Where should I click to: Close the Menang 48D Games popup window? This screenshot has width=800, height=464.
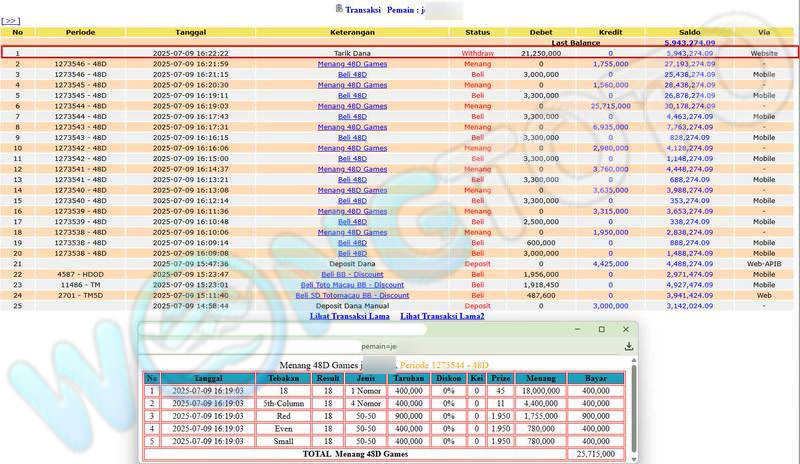click(626, 329)
